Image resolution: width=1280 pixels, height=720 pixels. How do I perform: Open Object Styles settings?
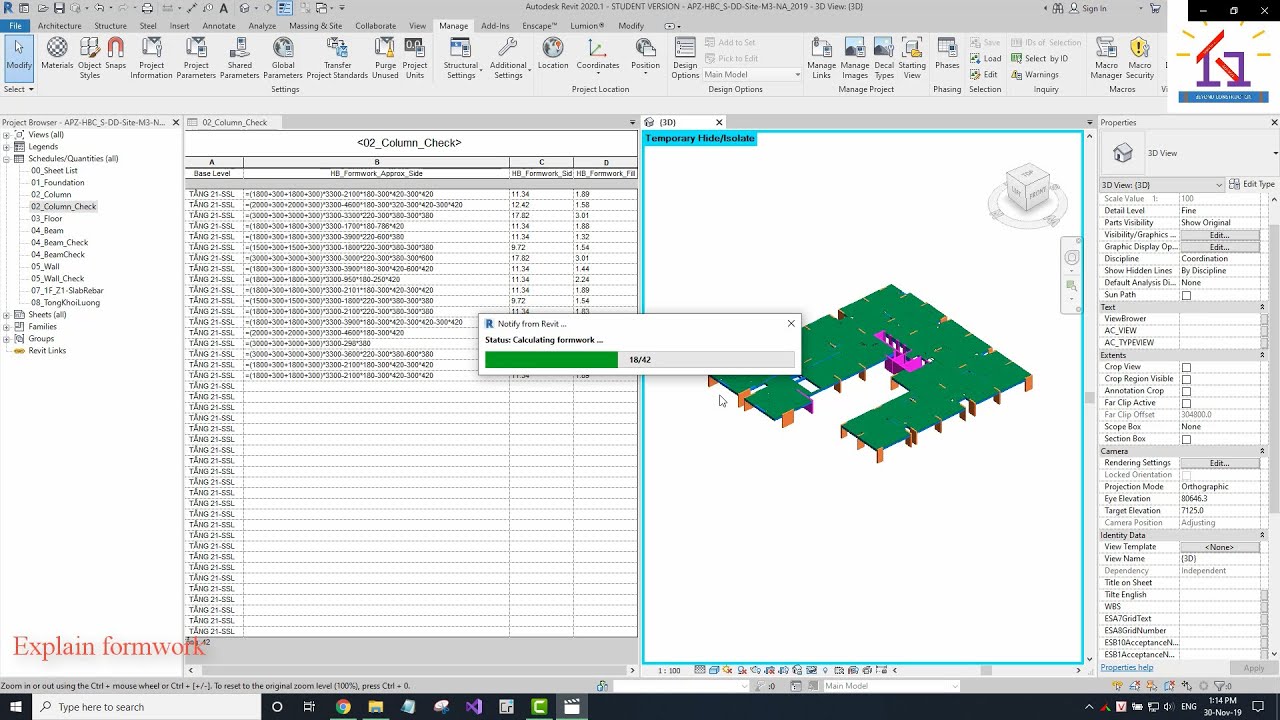(90, 58)
